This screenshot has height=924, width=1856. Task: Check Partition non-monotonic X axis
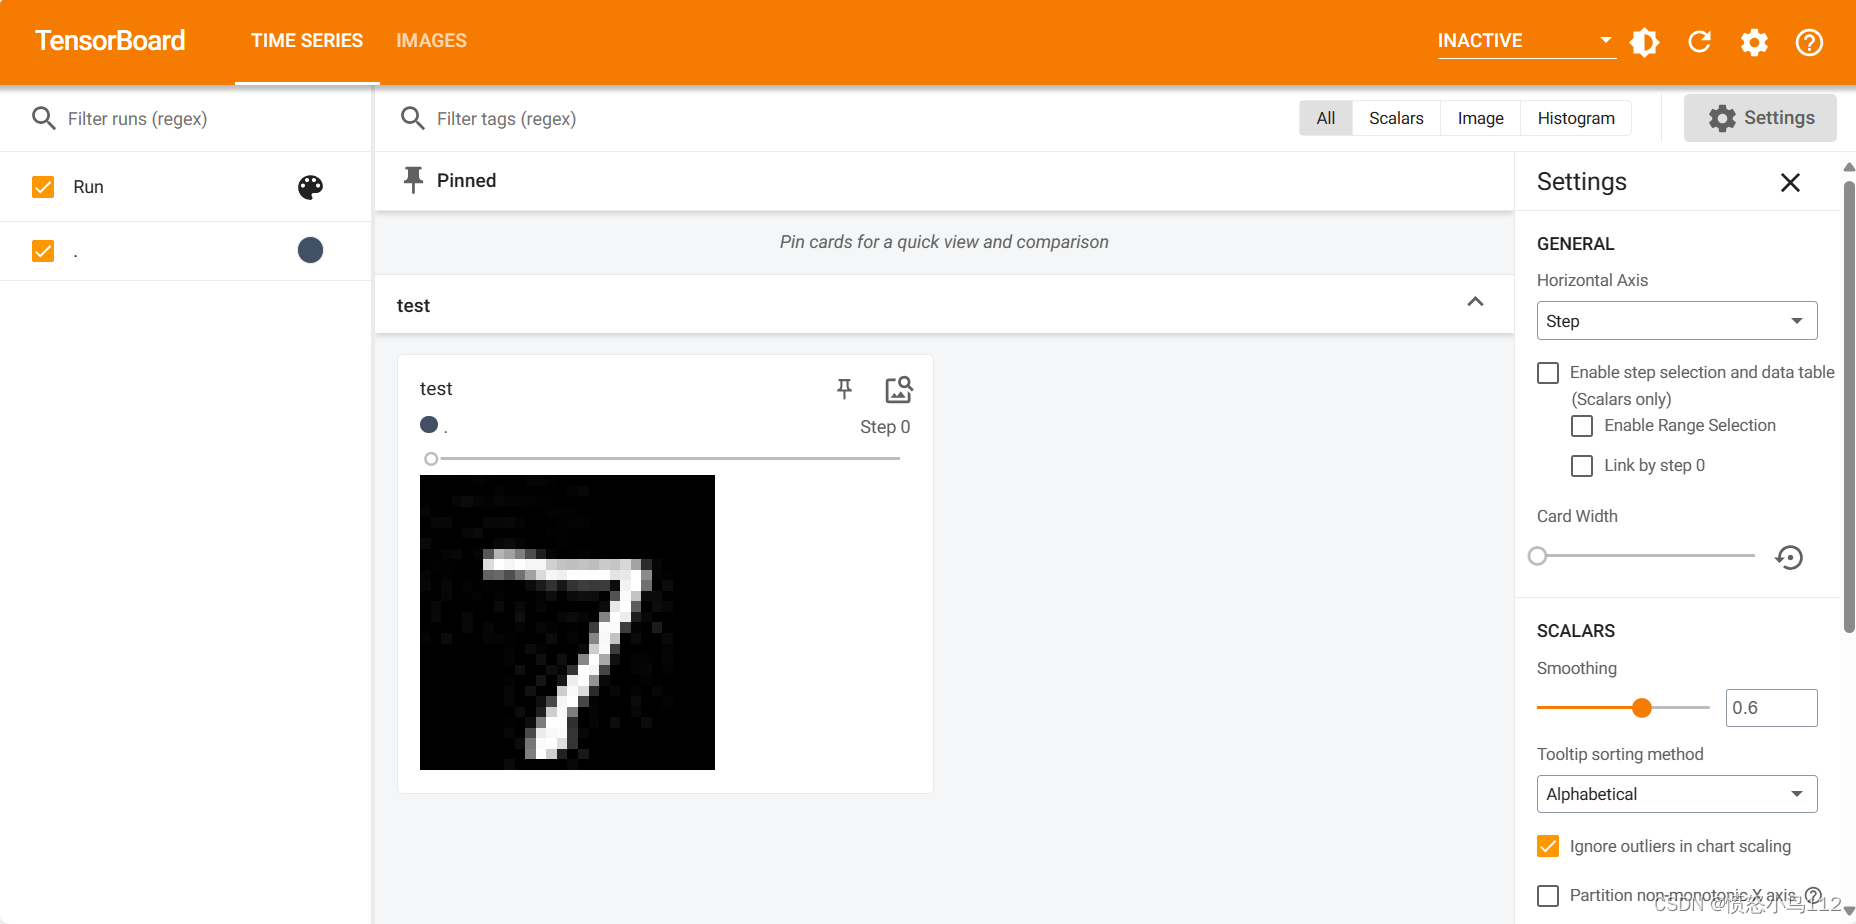pos(1548,896)
